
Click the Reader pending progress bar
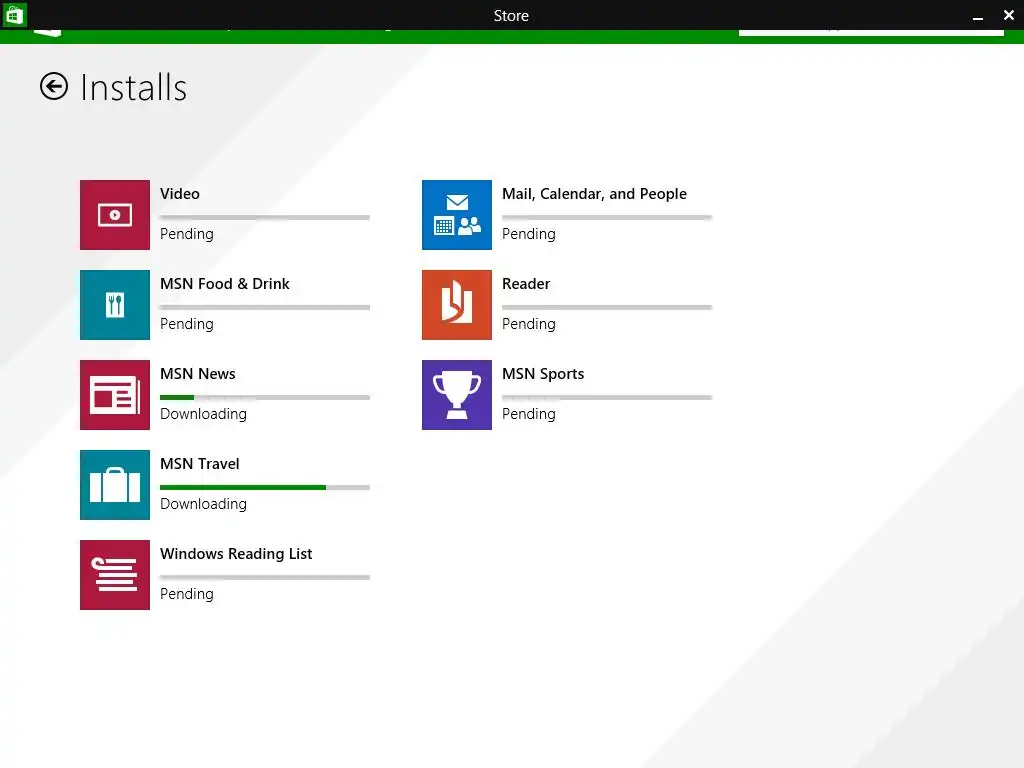[x=607, y=308]
